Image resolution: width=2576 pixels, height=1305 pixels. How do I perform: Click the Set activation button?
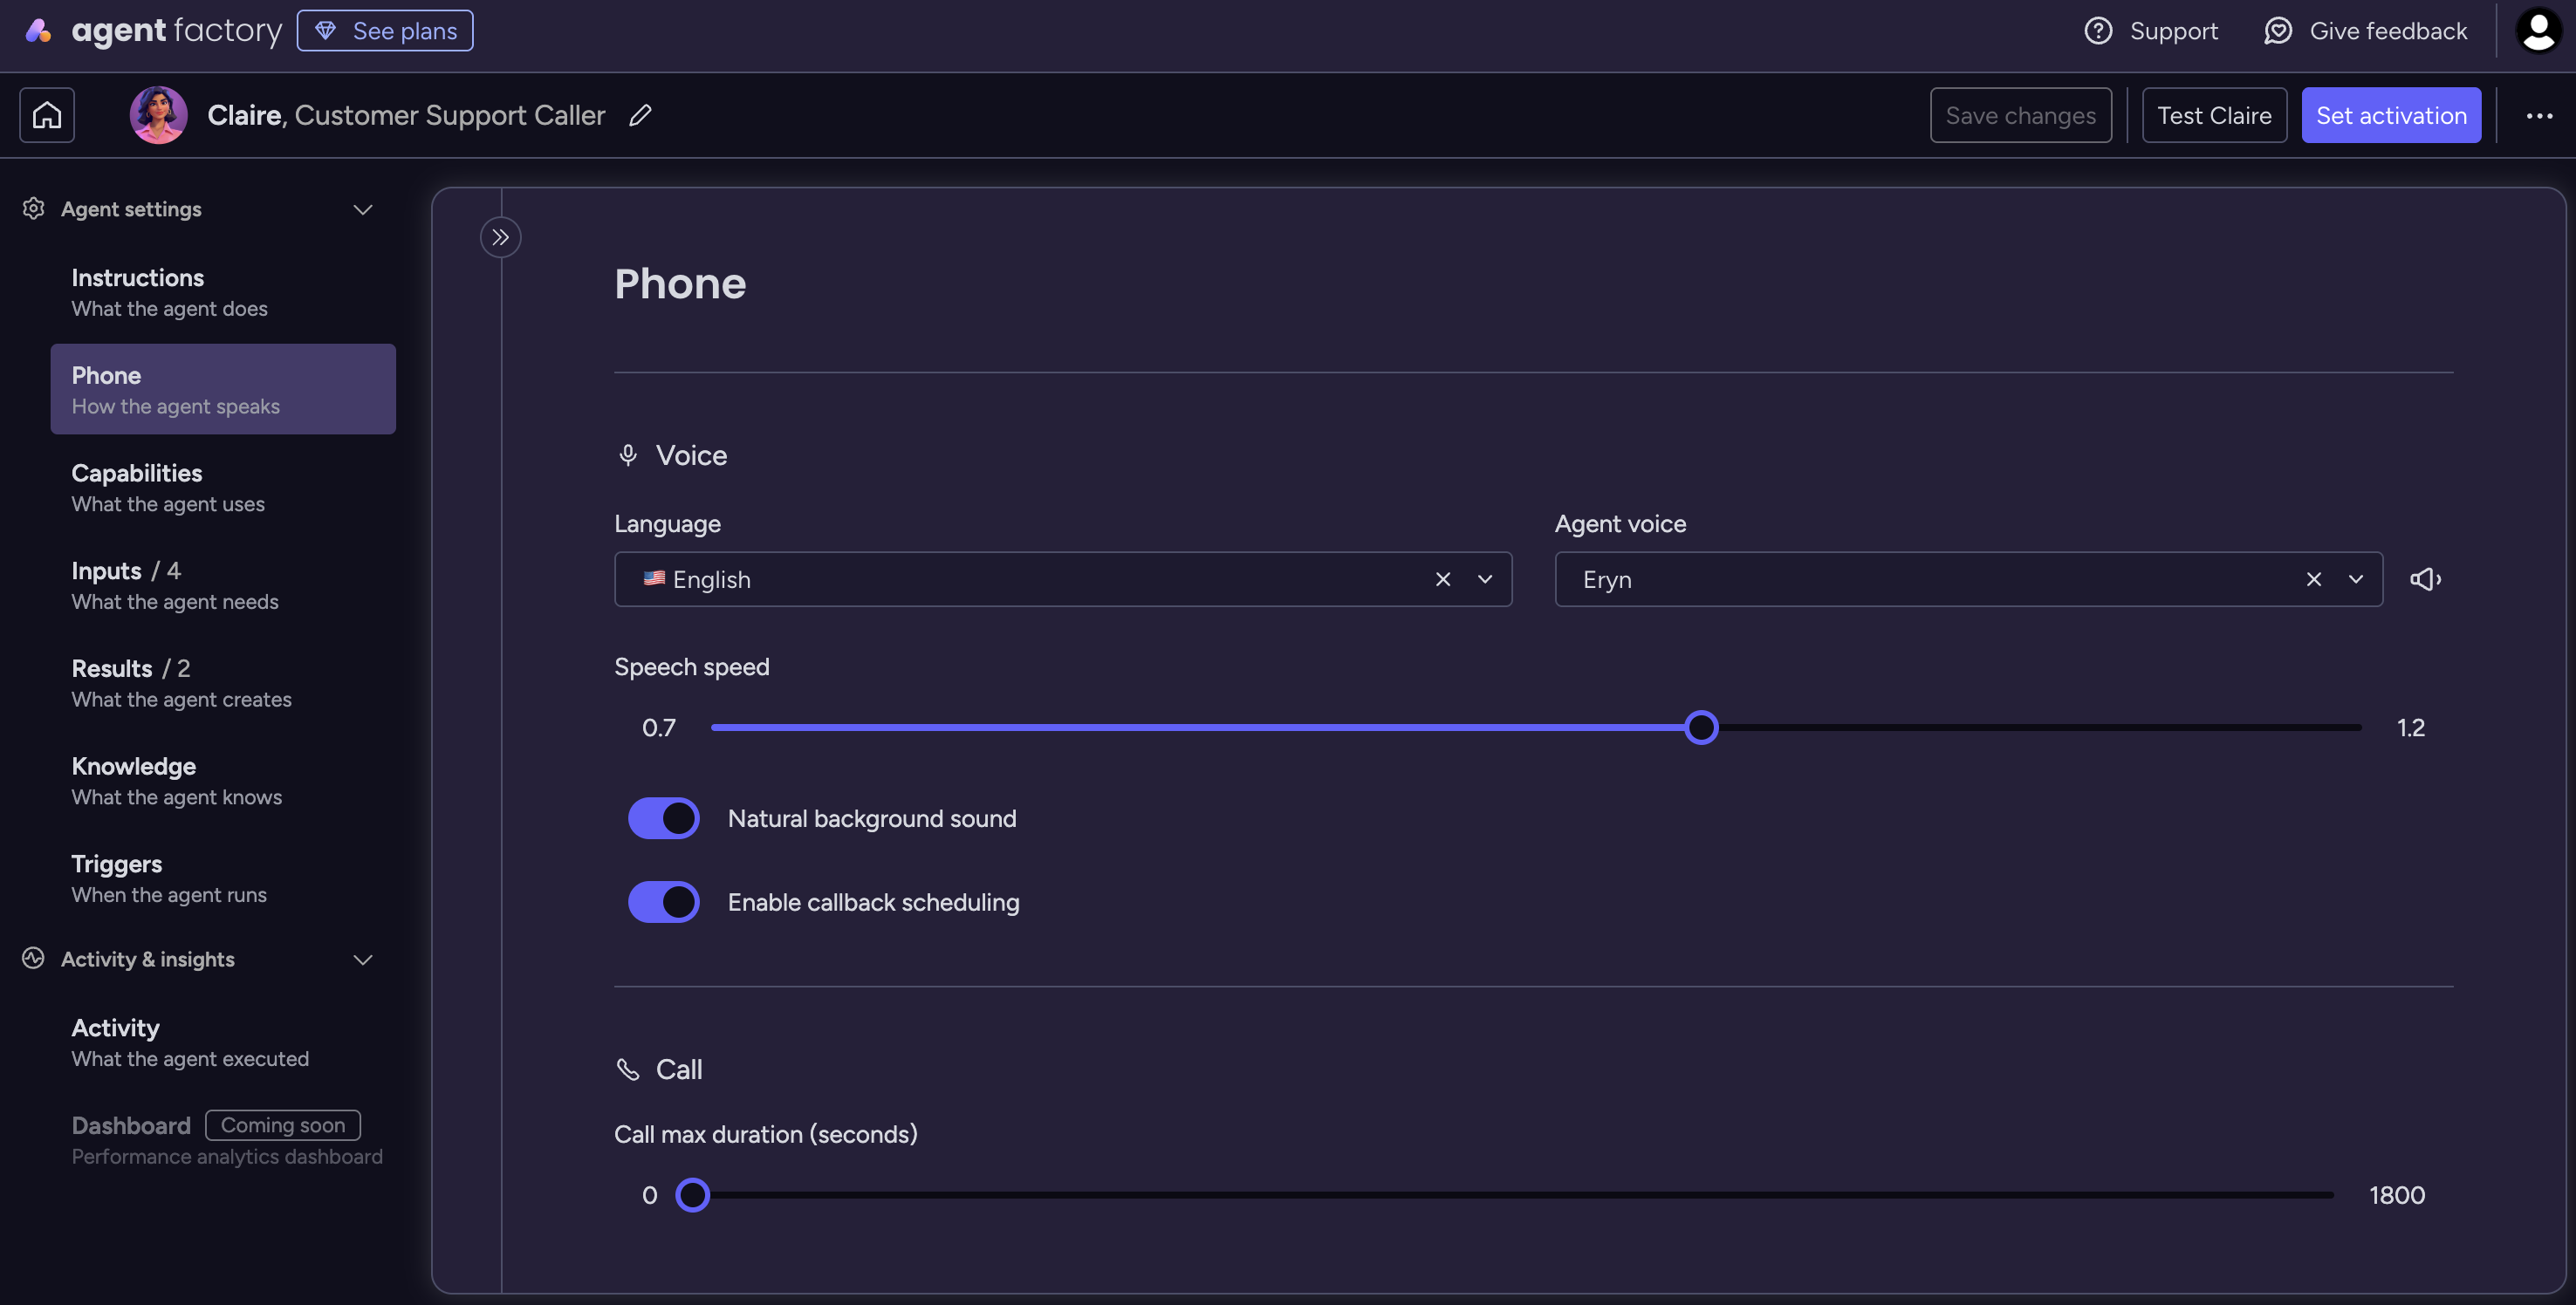tap(2390, 115)
